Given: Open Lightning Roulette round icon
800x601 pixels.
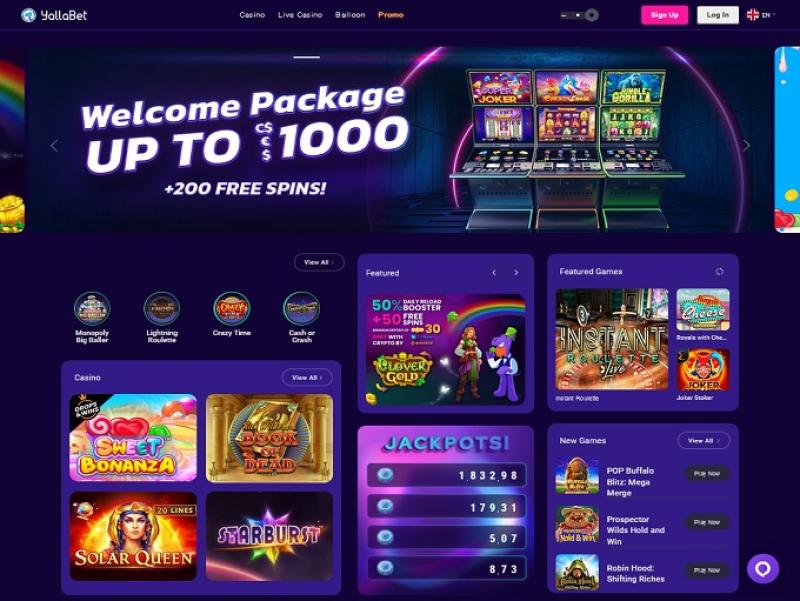Looking at the screenshot, I should [x=162, y=308].
